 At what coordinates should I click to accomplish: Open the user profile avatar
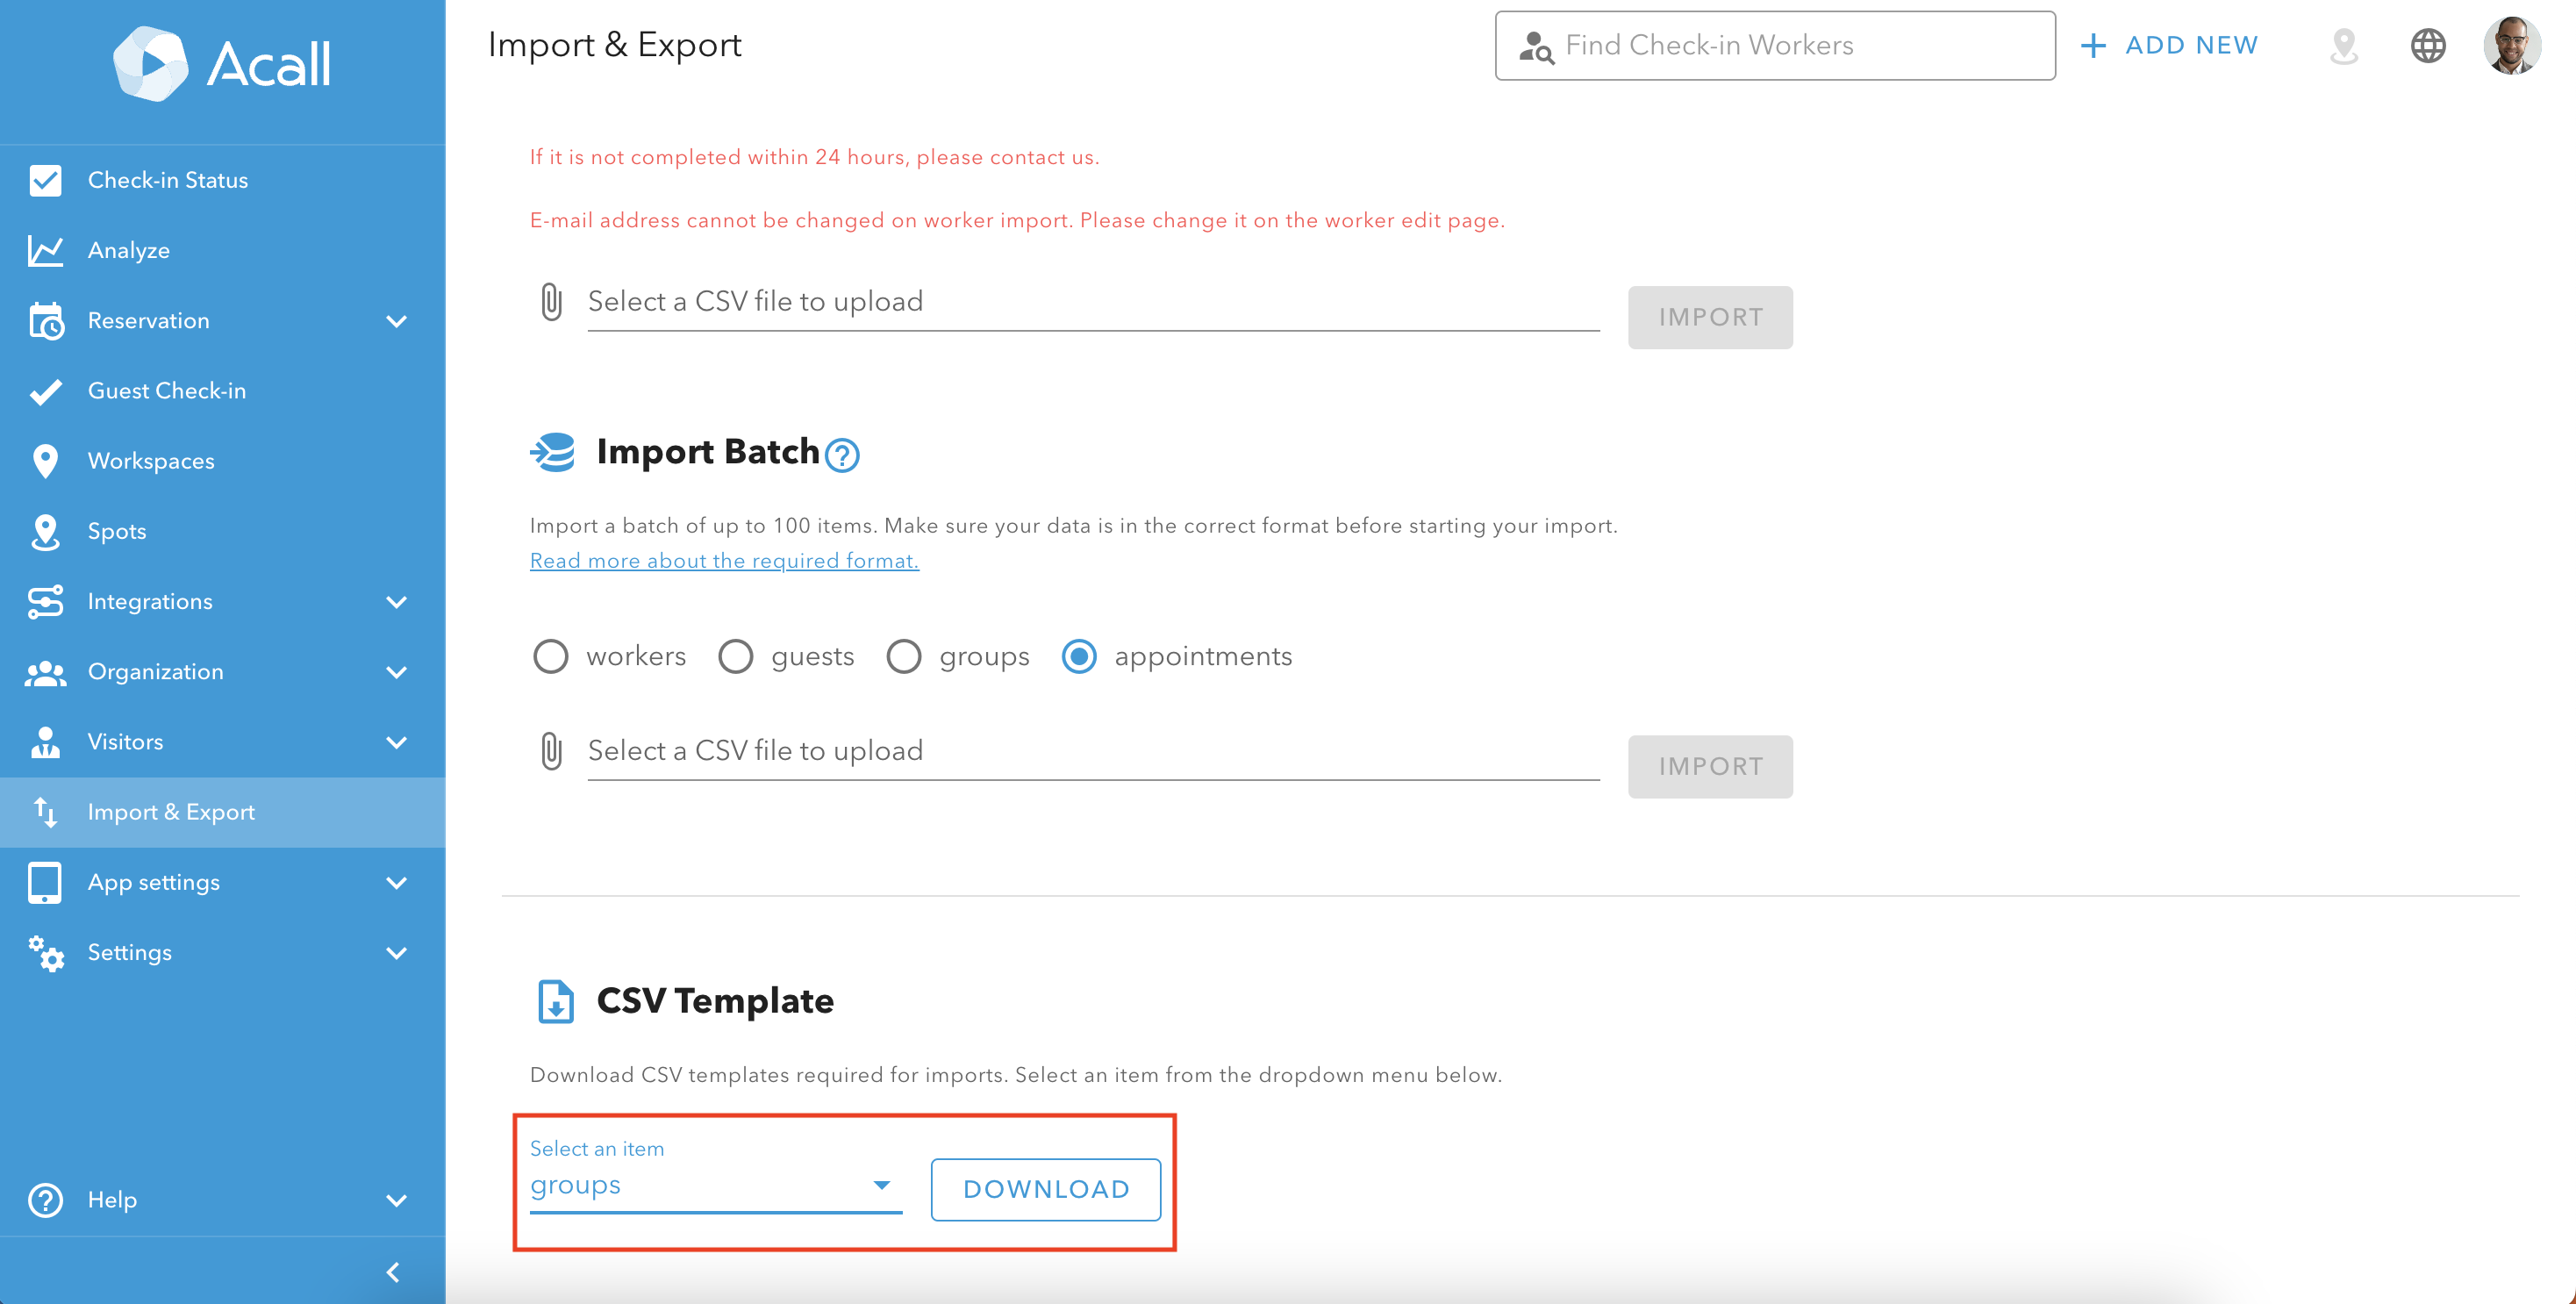click(x=2512, y=46)
